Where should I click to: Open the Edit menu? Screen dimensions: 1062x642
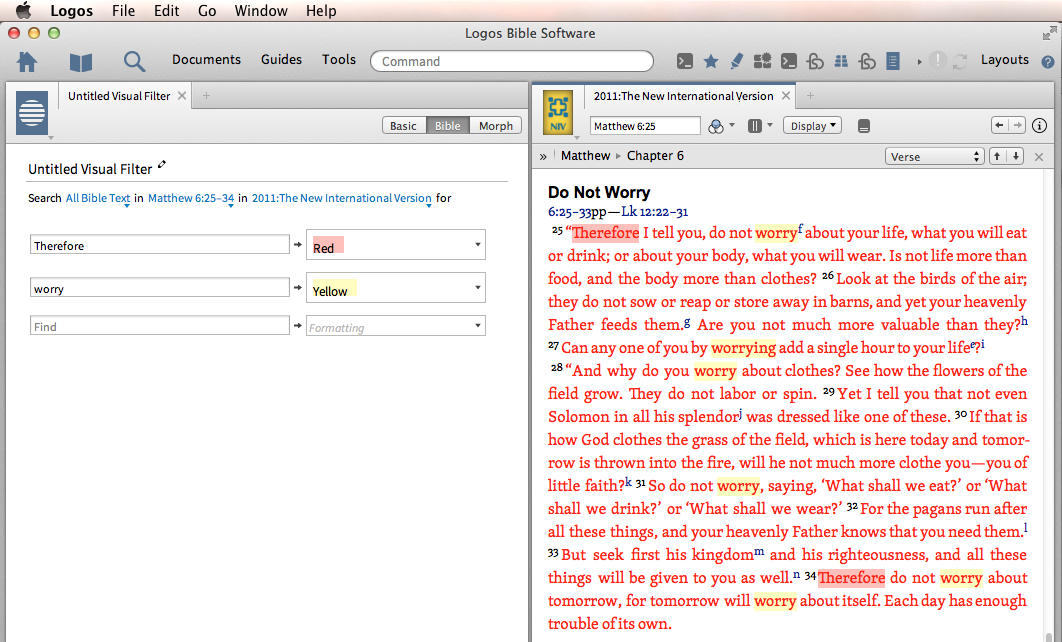pos(167,11)
